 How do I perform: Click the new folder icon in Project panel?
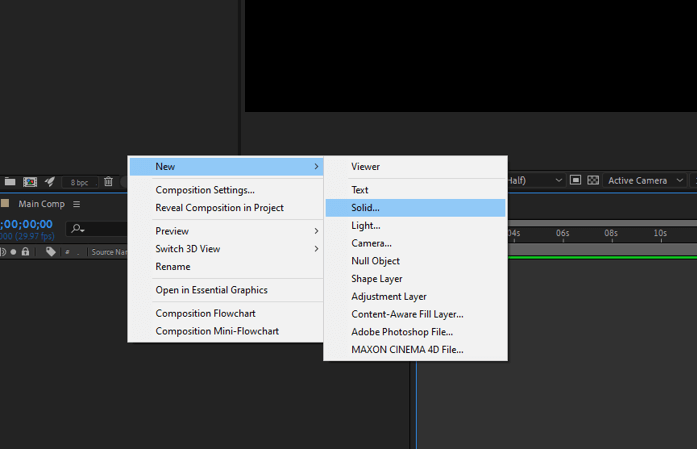pyautogui.click(x=10, y=181)
